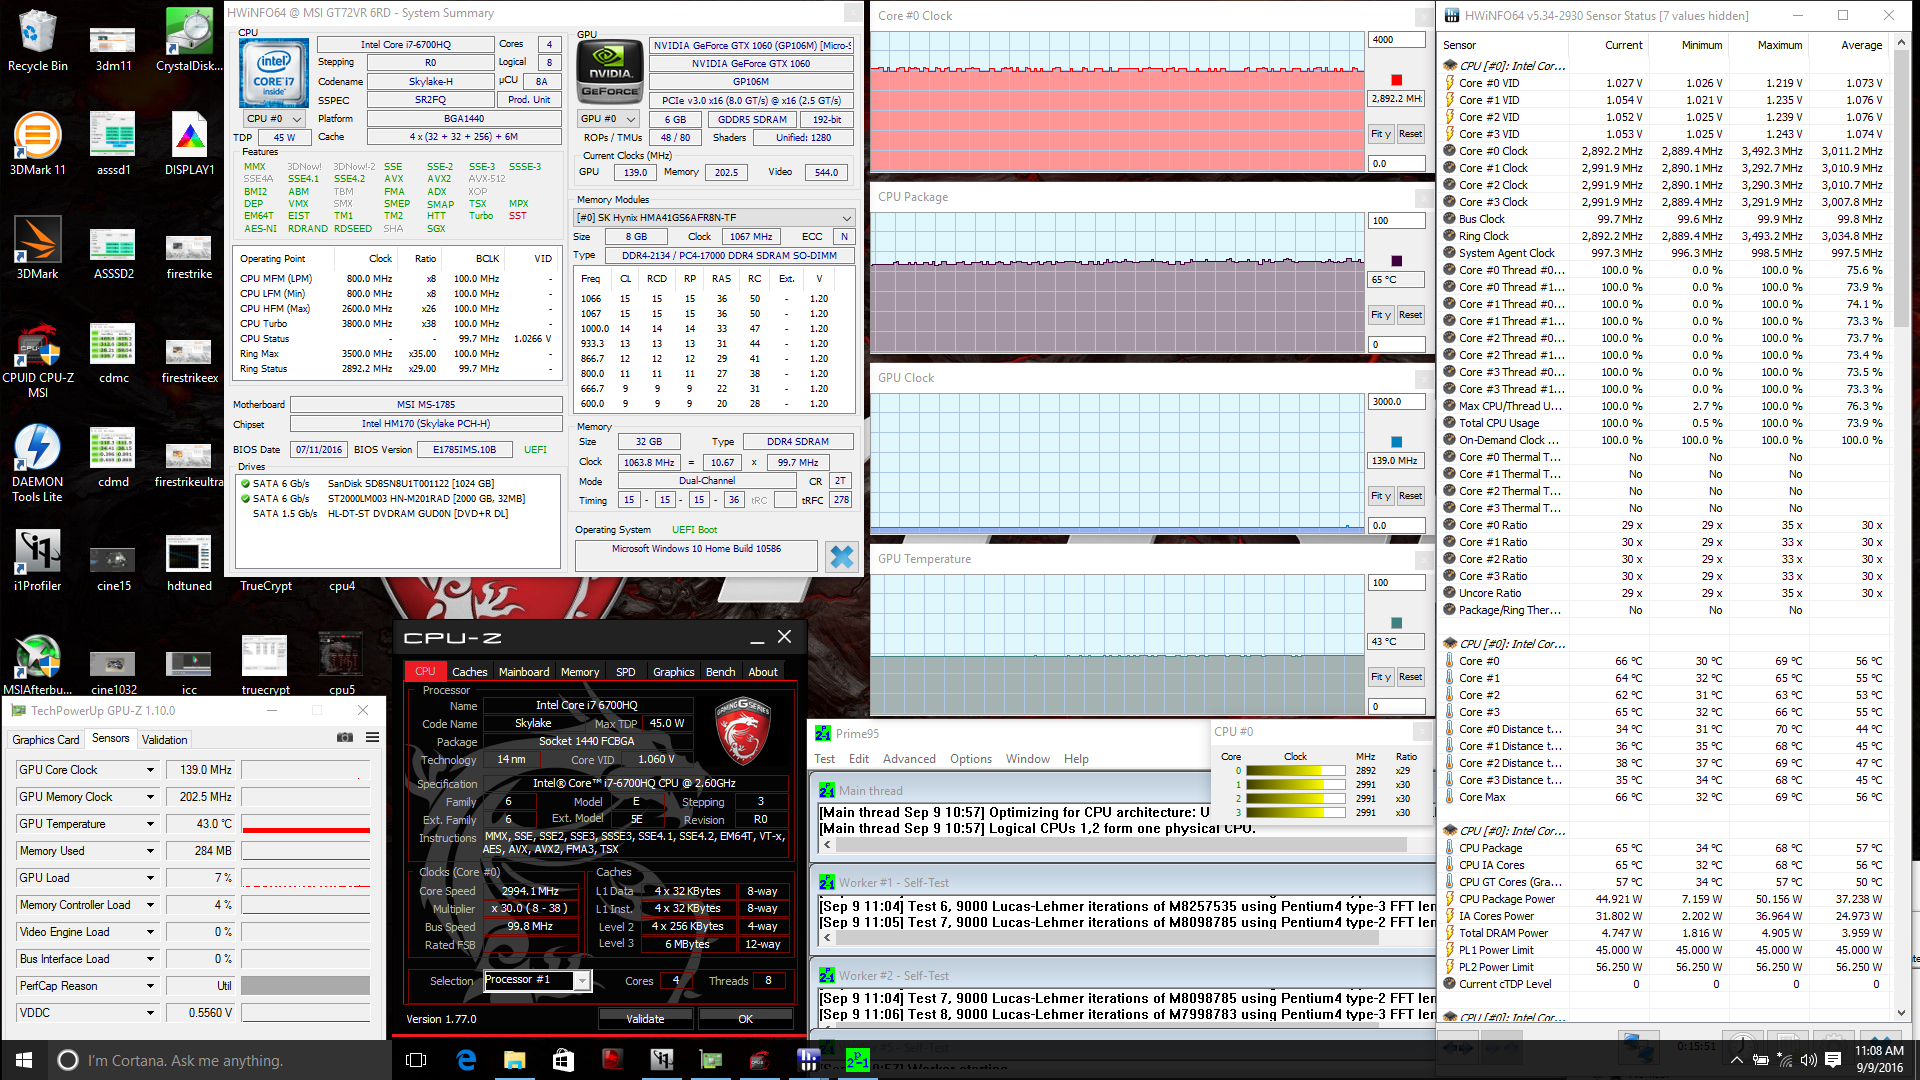The width and height of the screenshot is (1920, 1080).
Task: Switch to the Graphics Card tab in GPU-Z
Action: pos(46,740)
